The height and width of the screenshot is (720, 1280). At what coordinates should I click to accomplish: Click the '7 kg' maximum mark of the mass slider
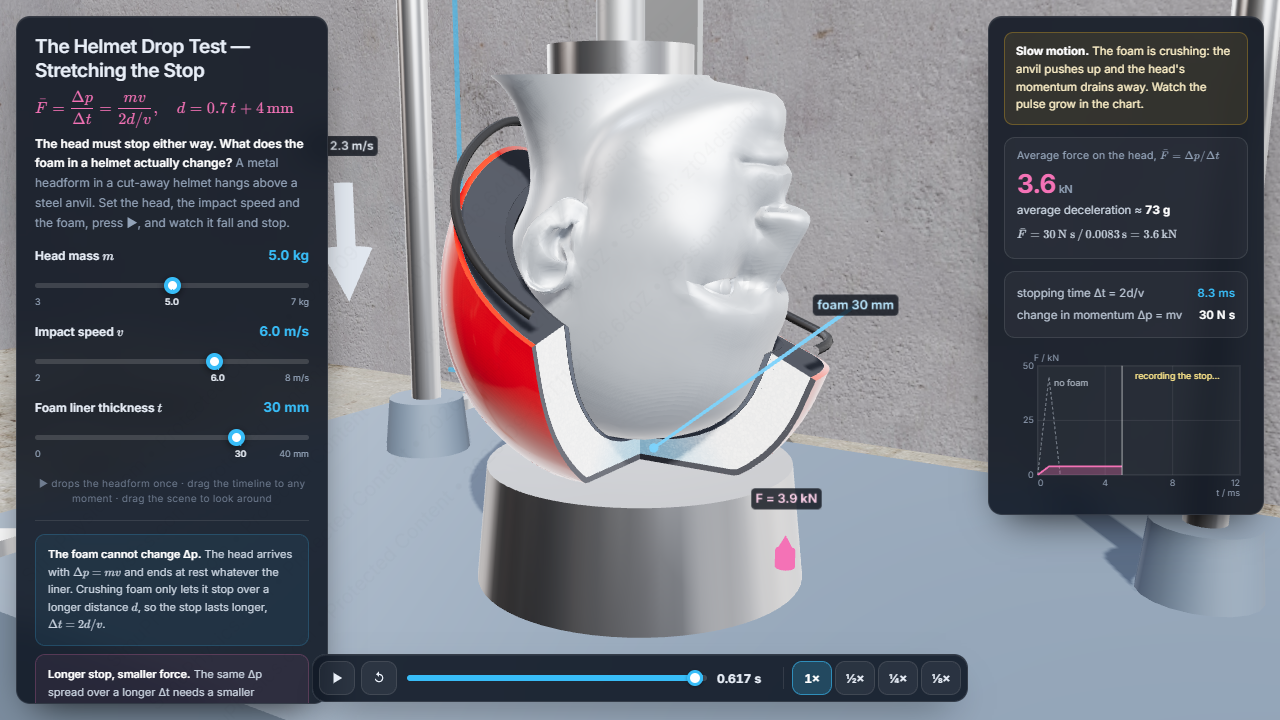300,301
